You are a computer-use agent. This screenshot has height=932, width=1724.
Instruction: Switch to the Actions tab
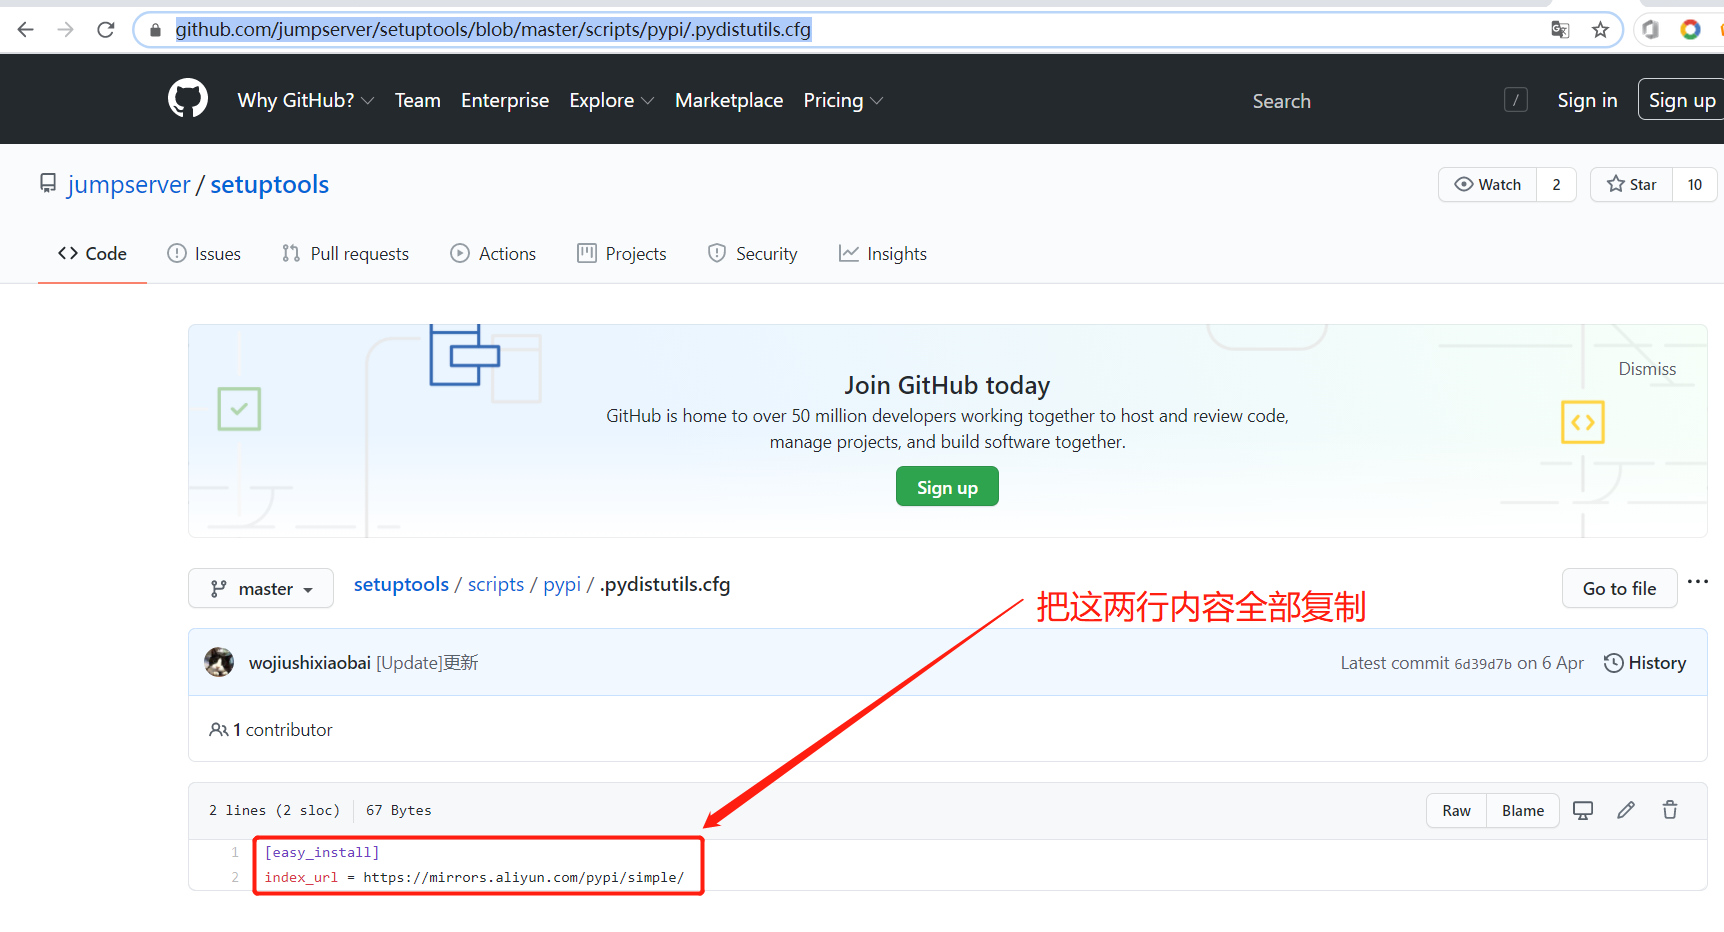(493, 254)
